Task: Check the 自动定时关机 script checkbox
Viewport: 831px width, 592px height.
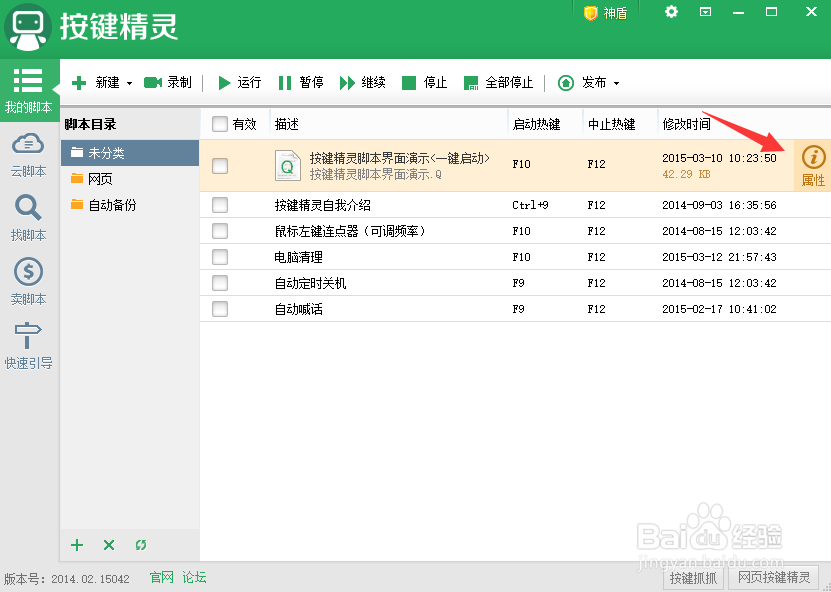Action: [x=220, y=283]
